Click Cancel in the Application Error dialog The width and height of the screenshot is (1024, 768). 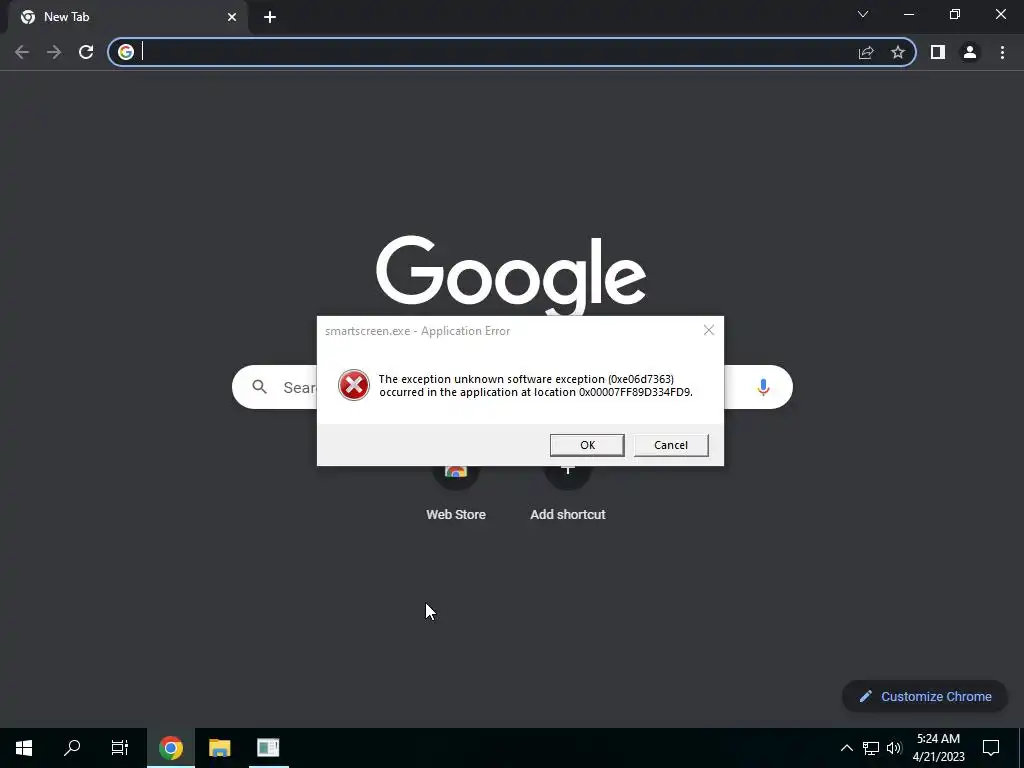671,445
